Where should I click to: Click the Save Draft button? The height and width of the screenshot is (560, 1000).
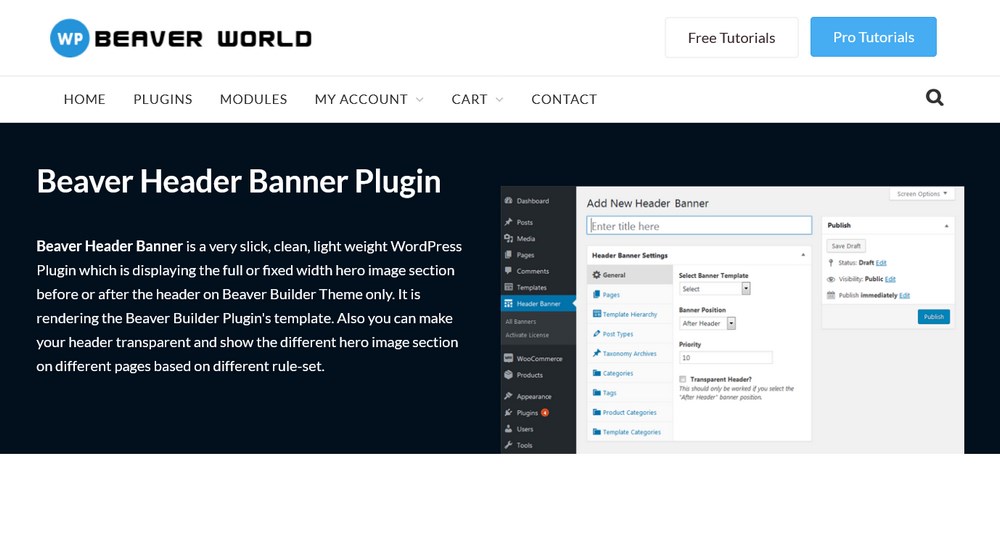[846, 246]
